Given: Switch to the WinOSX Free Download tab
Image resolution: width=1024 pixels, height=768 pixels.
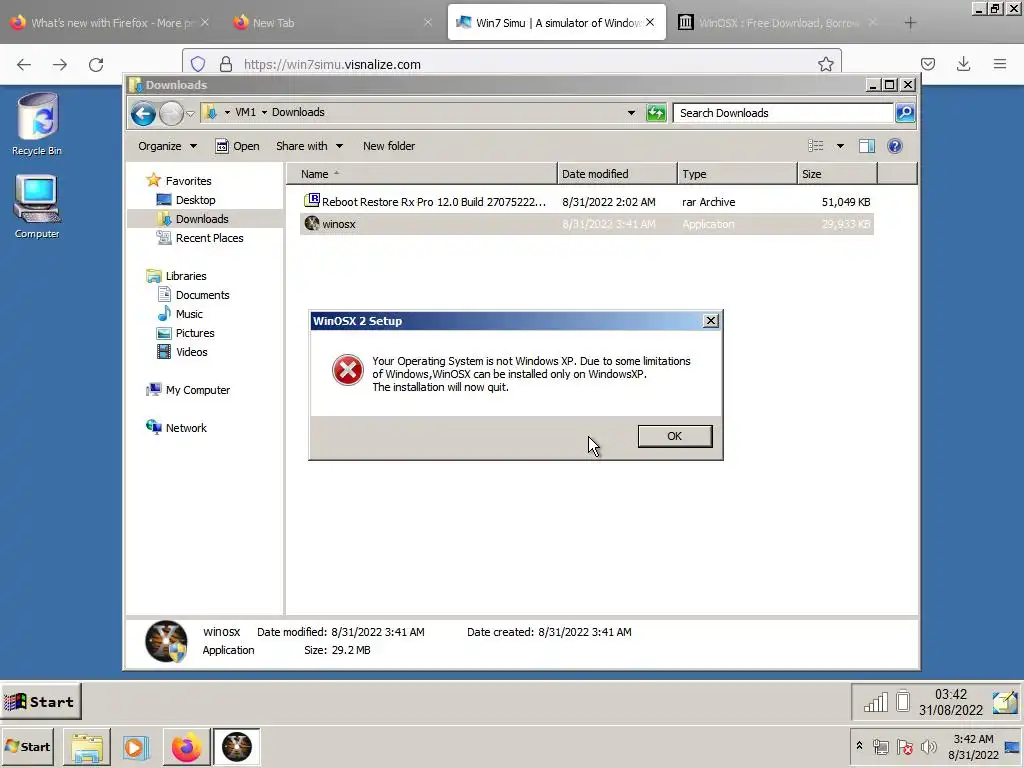Looking at the screenshot, I should coord(776,23).
